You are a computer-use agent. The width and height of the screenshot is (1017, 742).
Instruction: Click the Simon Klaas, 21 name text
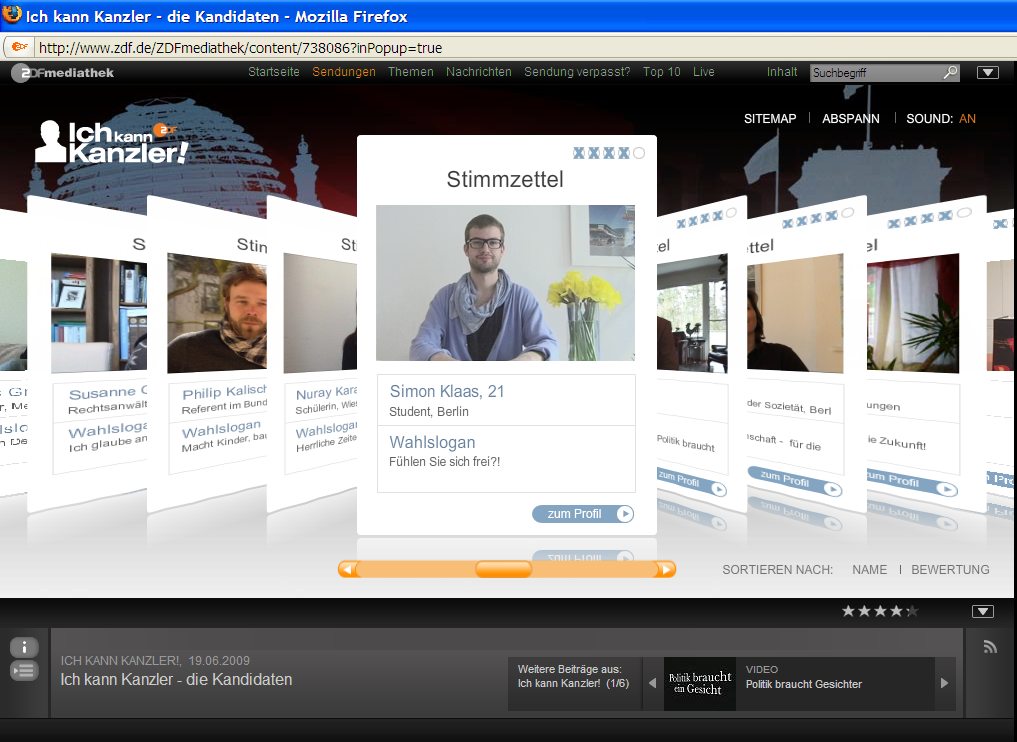(x=447, y=391)
